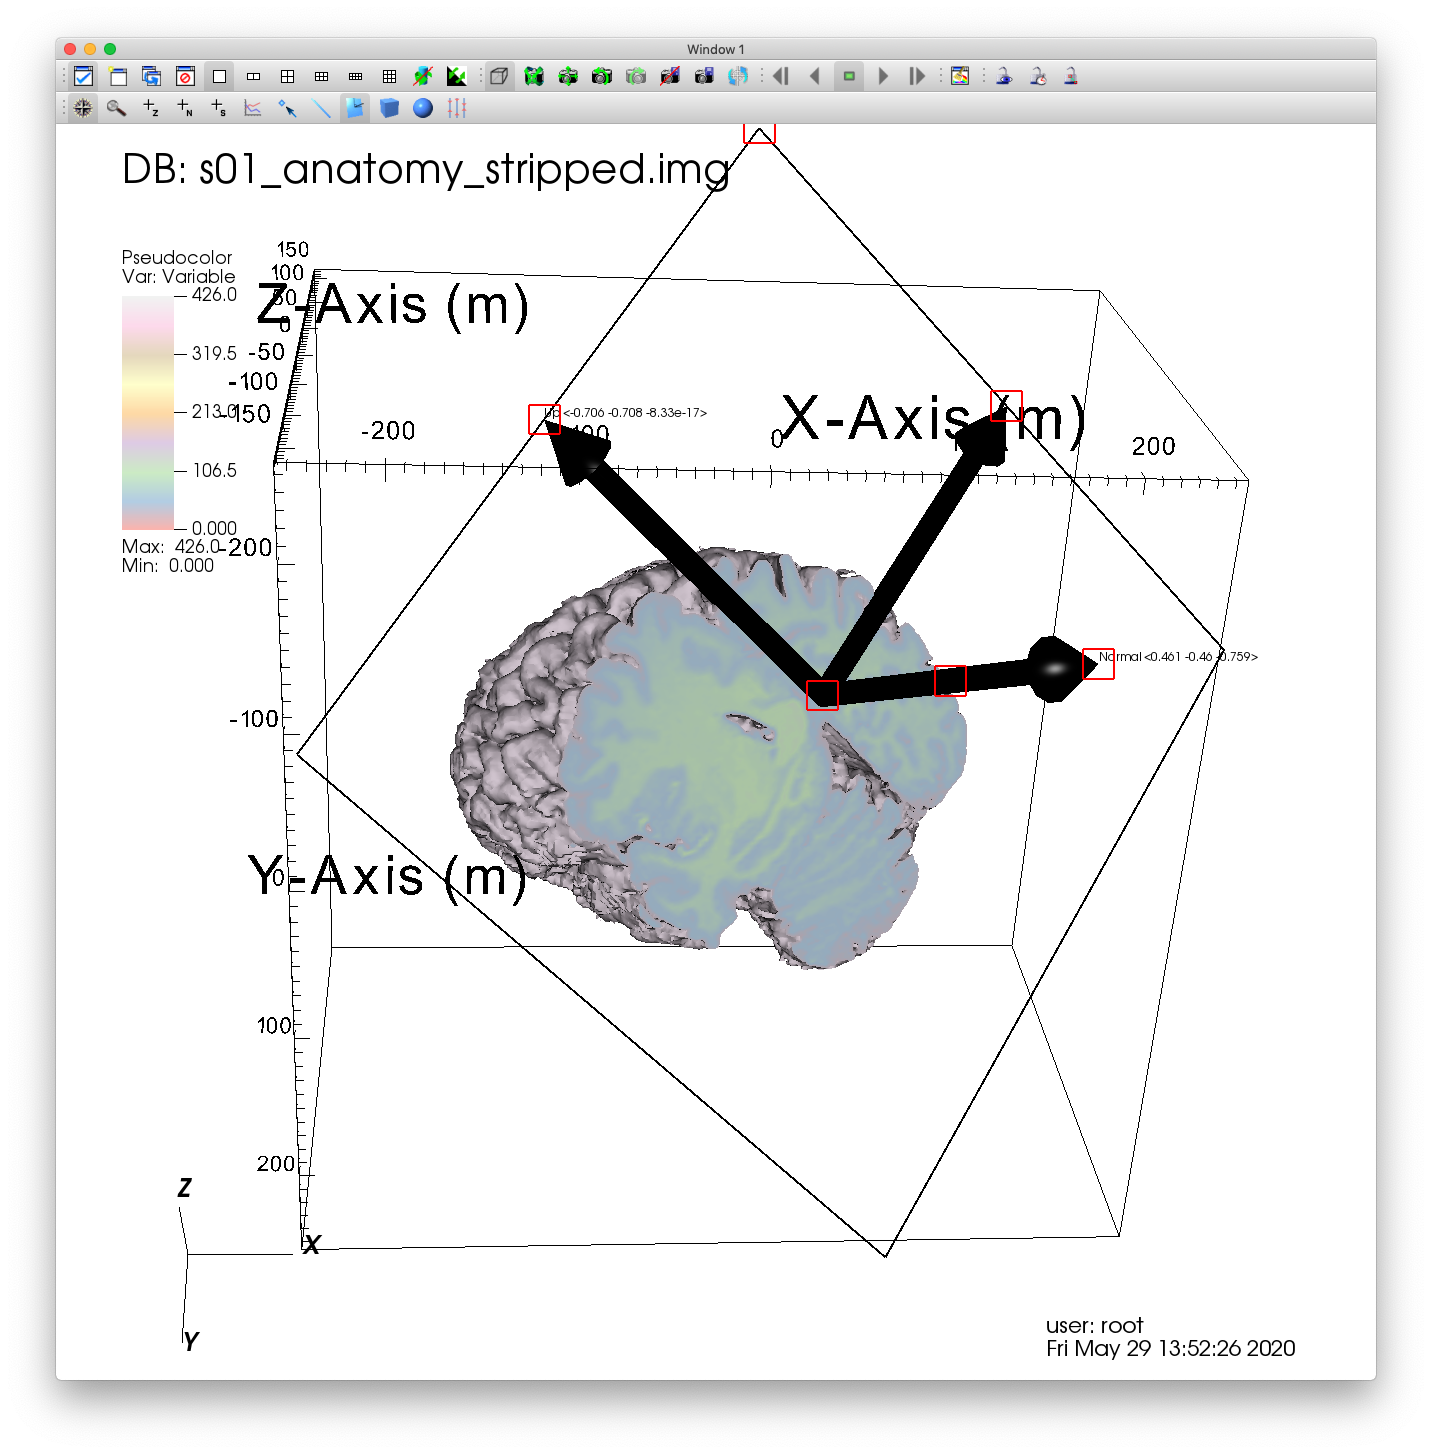Select the lineout curve mode
1432x1454 pixels.
tap(253, 108)
